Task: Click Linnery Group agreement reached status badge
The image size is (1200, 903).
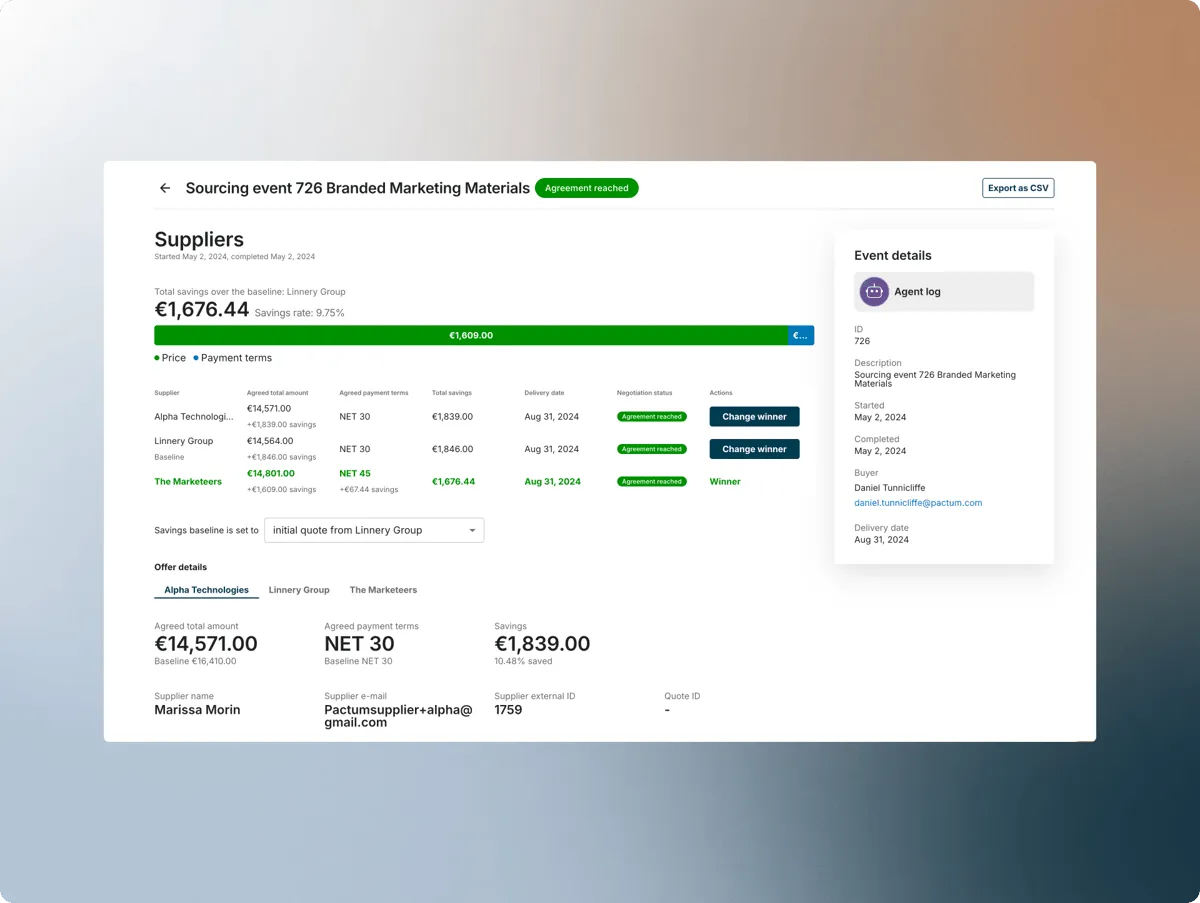Action: pos(652,449)
